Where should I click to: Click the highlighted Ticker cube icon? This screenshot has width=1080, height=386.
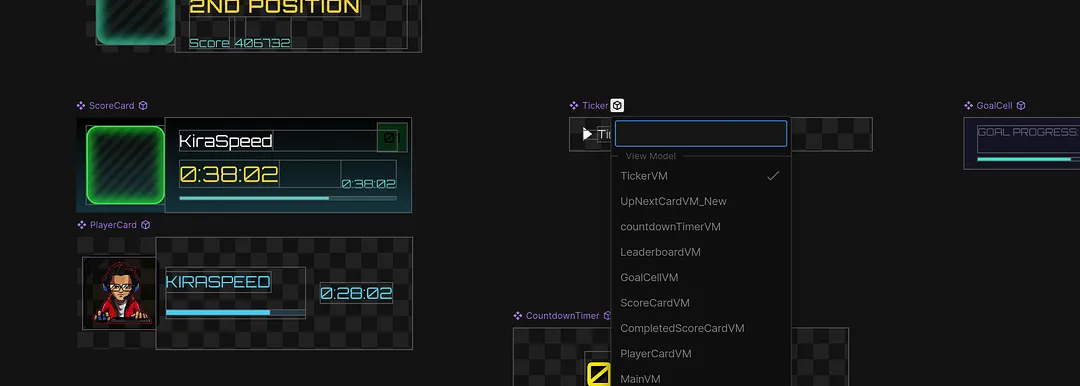tap(617, 105)
